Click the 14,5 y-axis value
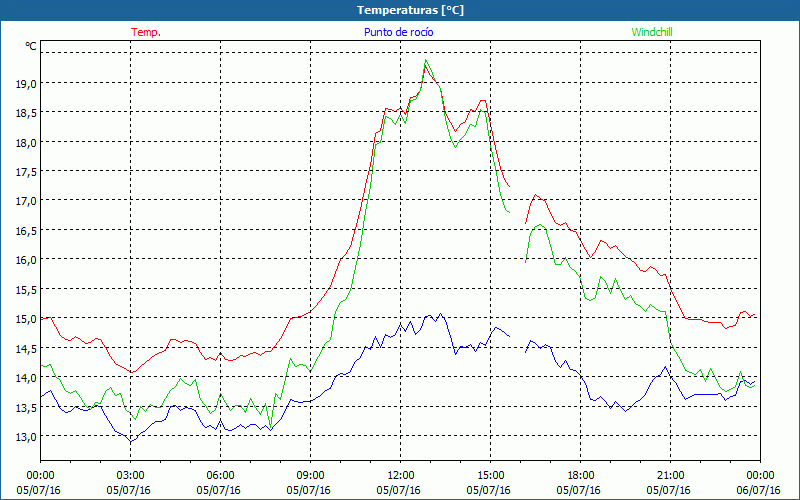This screenshot has width=800, height=500. [26, 348]
